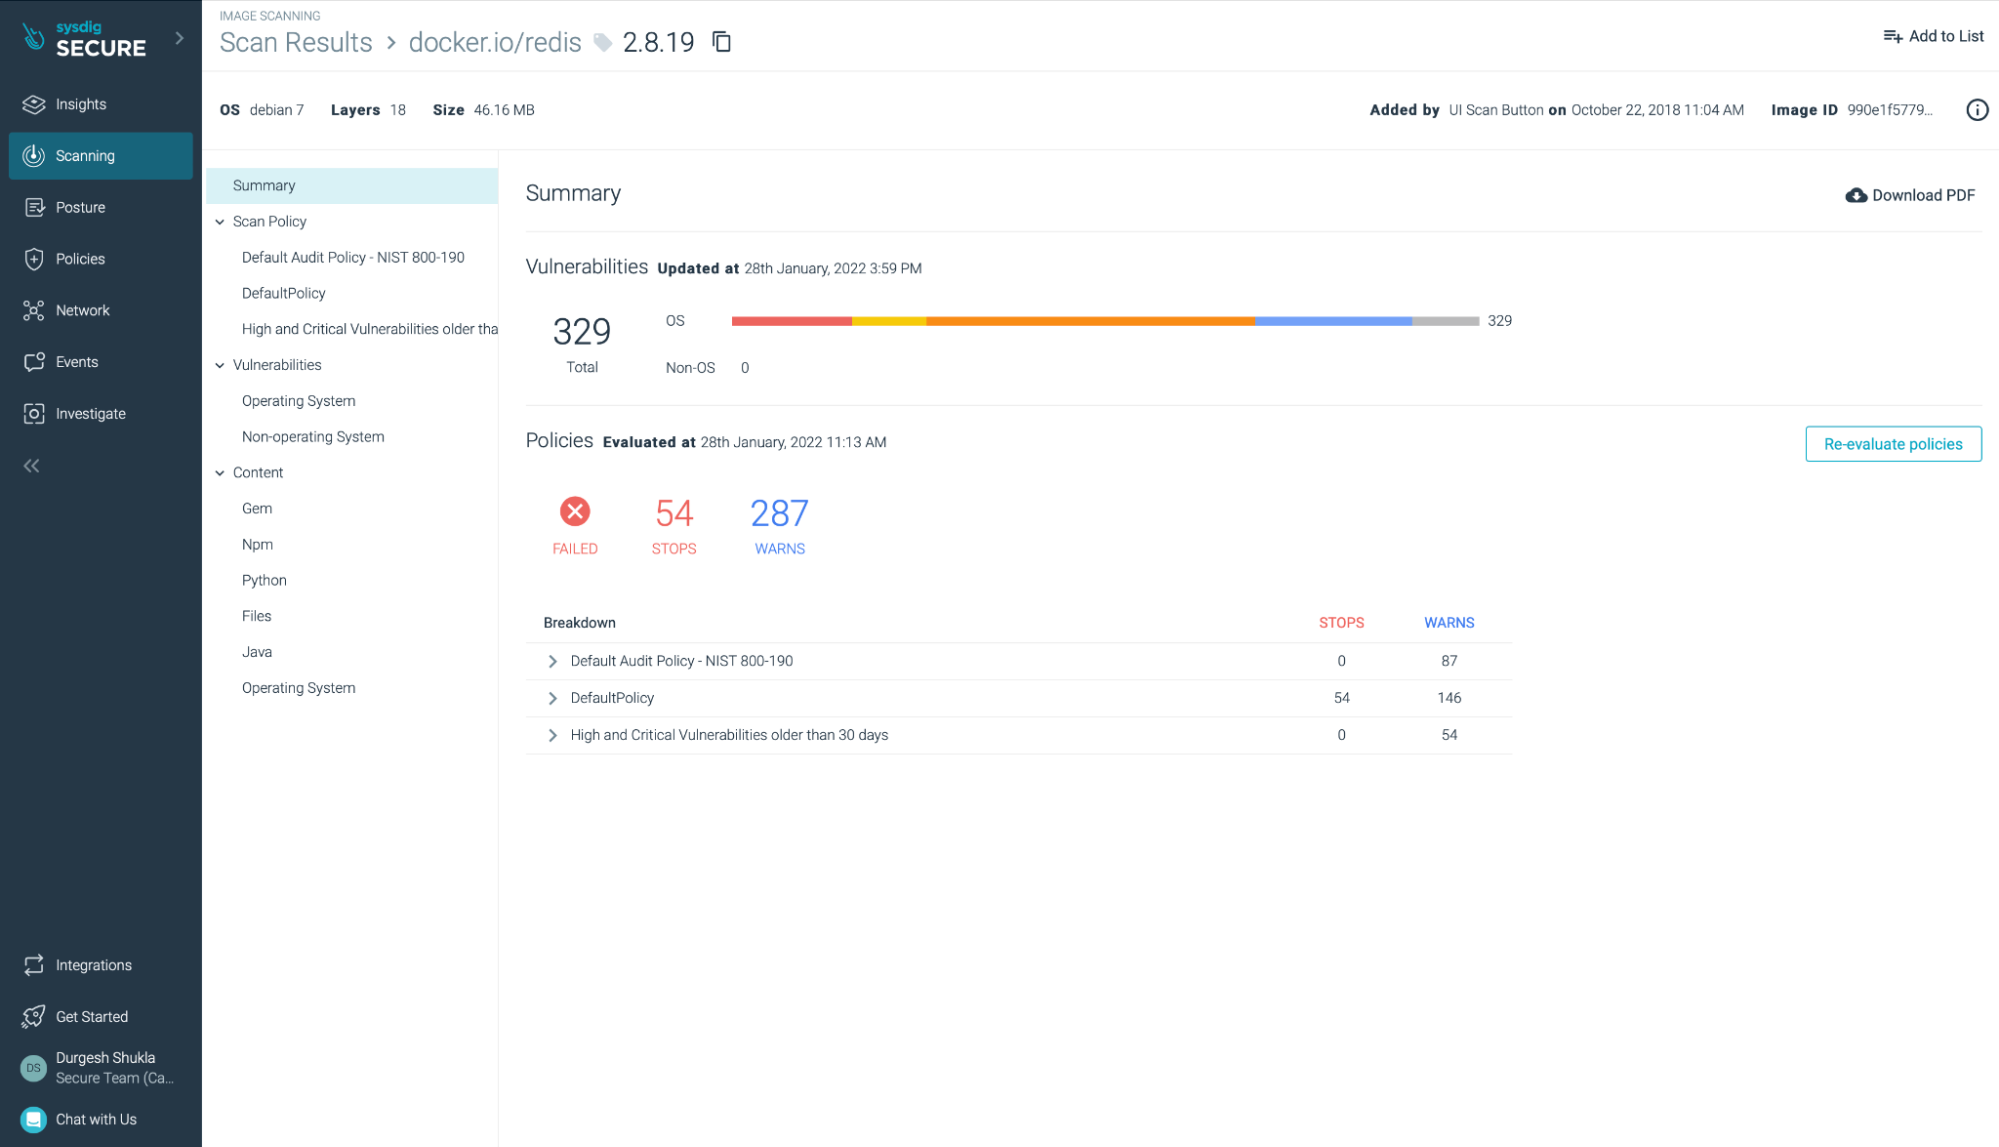Click the image info circle icon
The height and width of the screenshot is (1147, 1999).
(x=1976, y=110)
